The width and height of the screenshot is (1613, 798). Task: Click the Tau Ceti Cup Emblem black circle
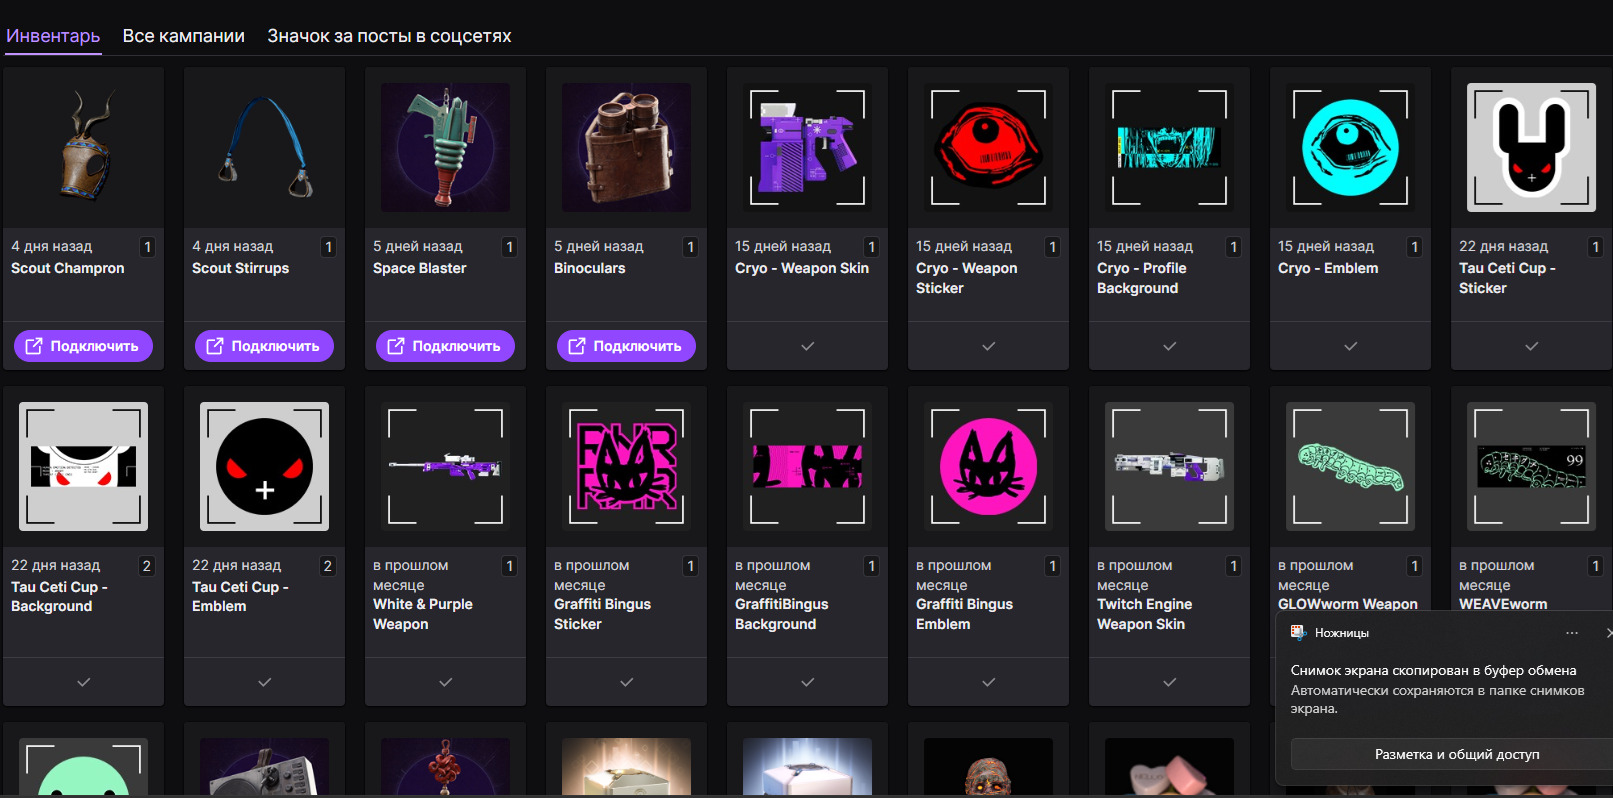(264, 467)
